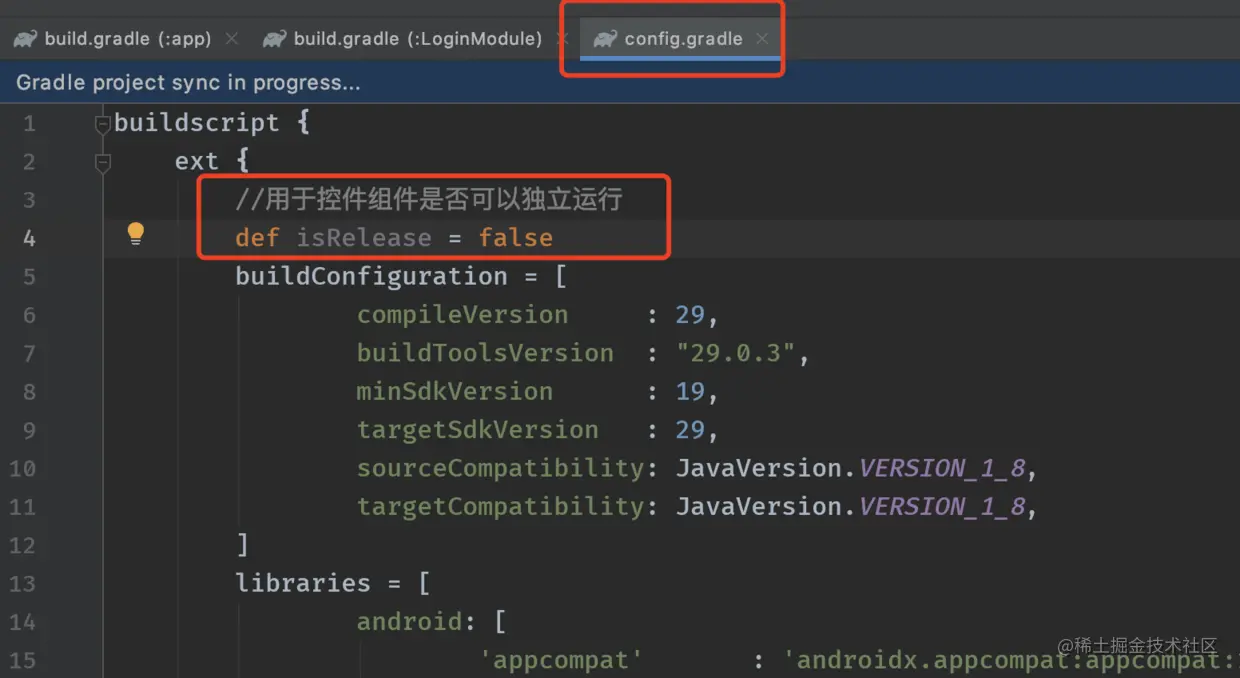The image size is (1240, 678).
Task: Click the Chinese comment on line 3
Action: (429, 199)
